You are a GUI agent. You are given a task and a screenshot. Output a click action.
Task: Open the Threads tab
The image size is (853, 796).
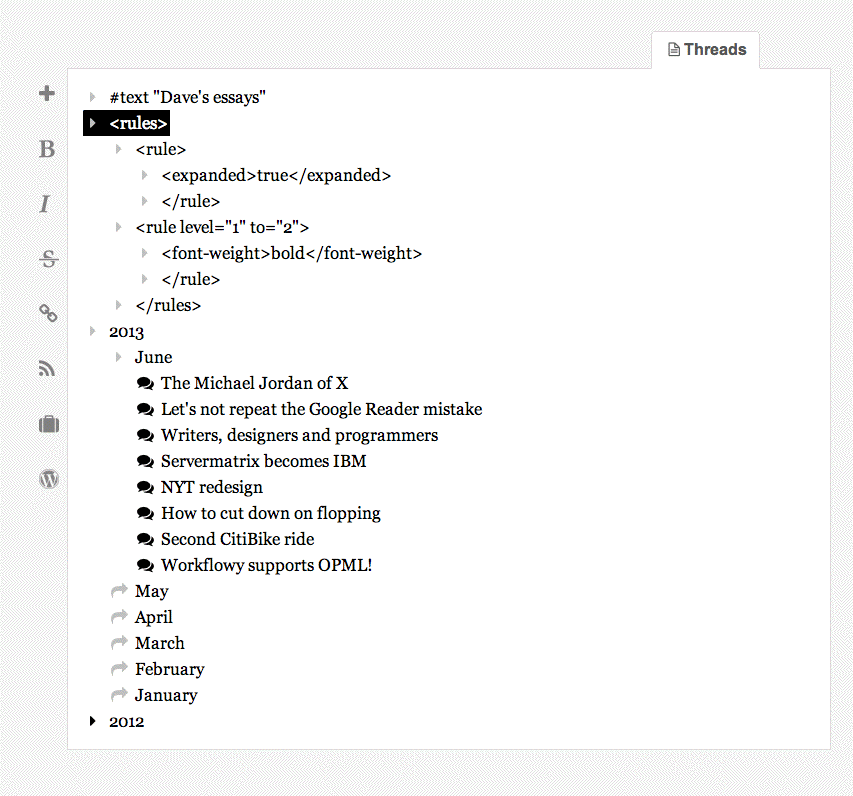706,49
